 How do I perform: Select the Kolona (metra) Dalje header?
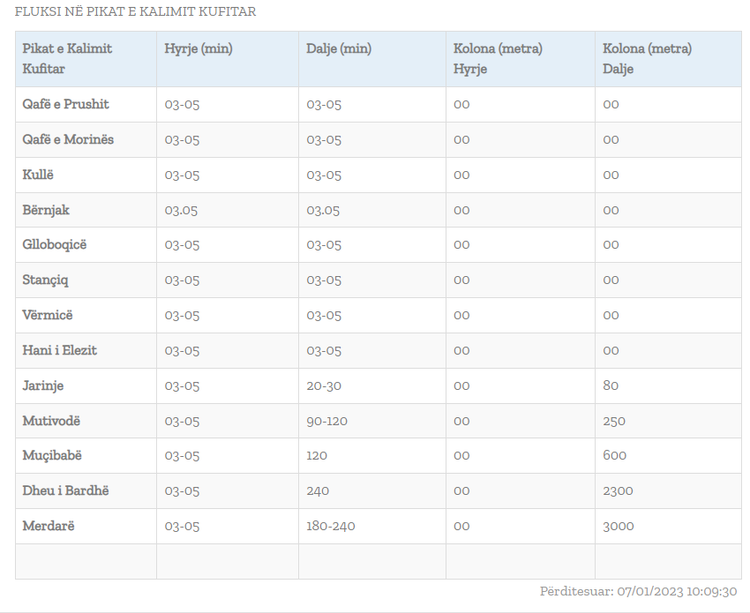pyautogui.click(x=647, y=59)
